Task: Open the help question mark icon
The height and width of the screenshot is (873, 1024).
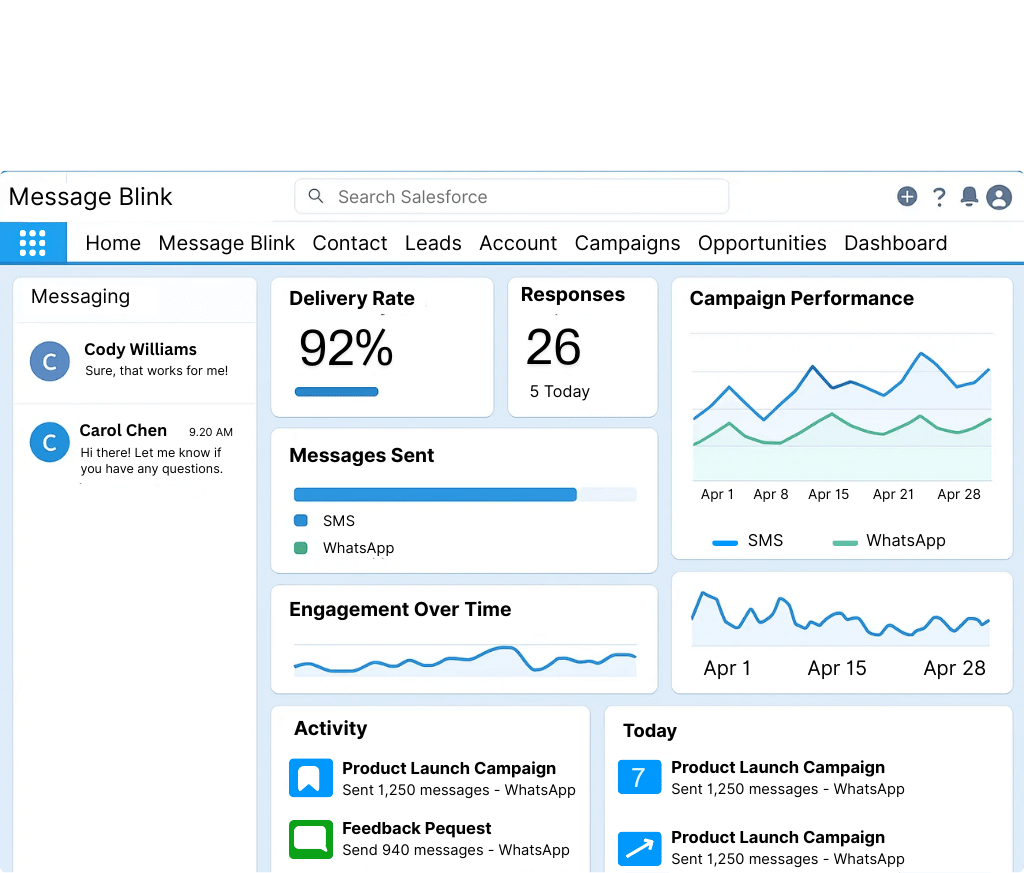Action: tap(939, 197)
